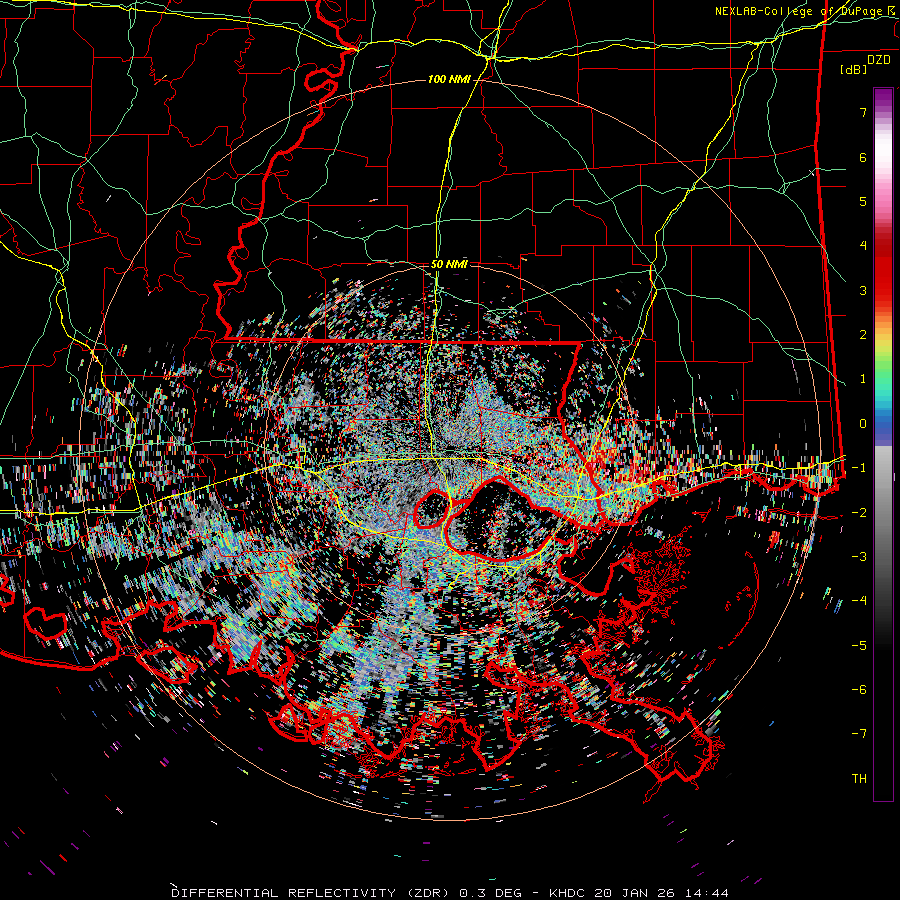Click the DZD legend title
Image resolution: width=900 pixels, height=900 pixels.
[879, 60]
